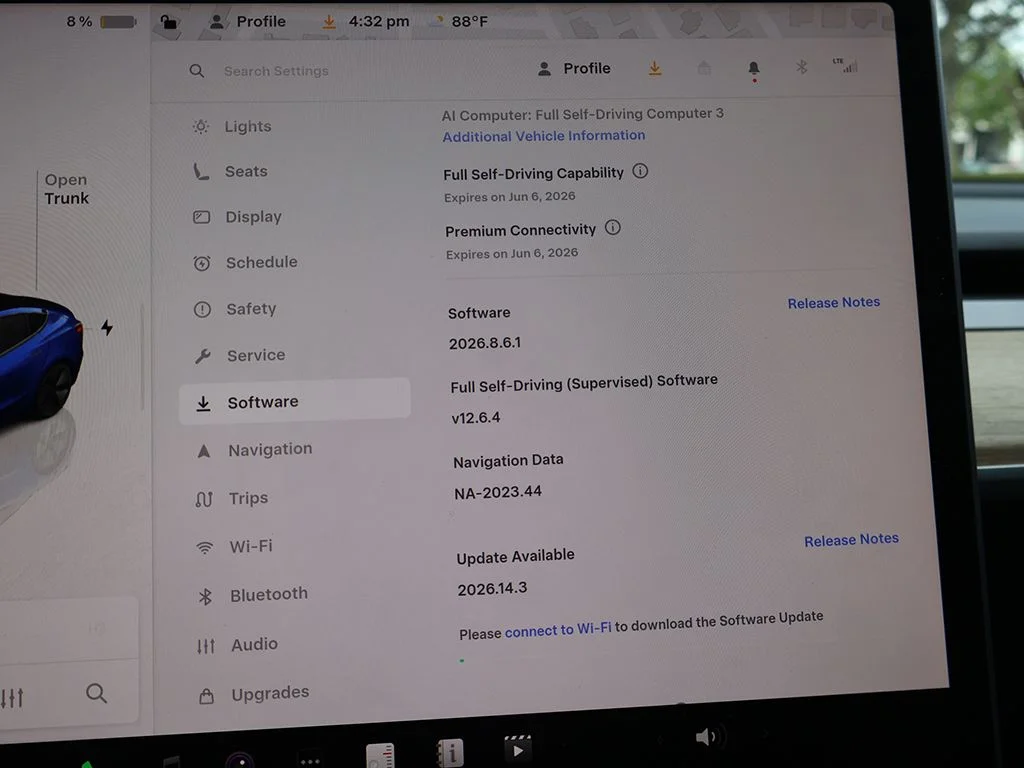Open the app launcher three-dots icon
1024x768 pixels.
point(310,761)
